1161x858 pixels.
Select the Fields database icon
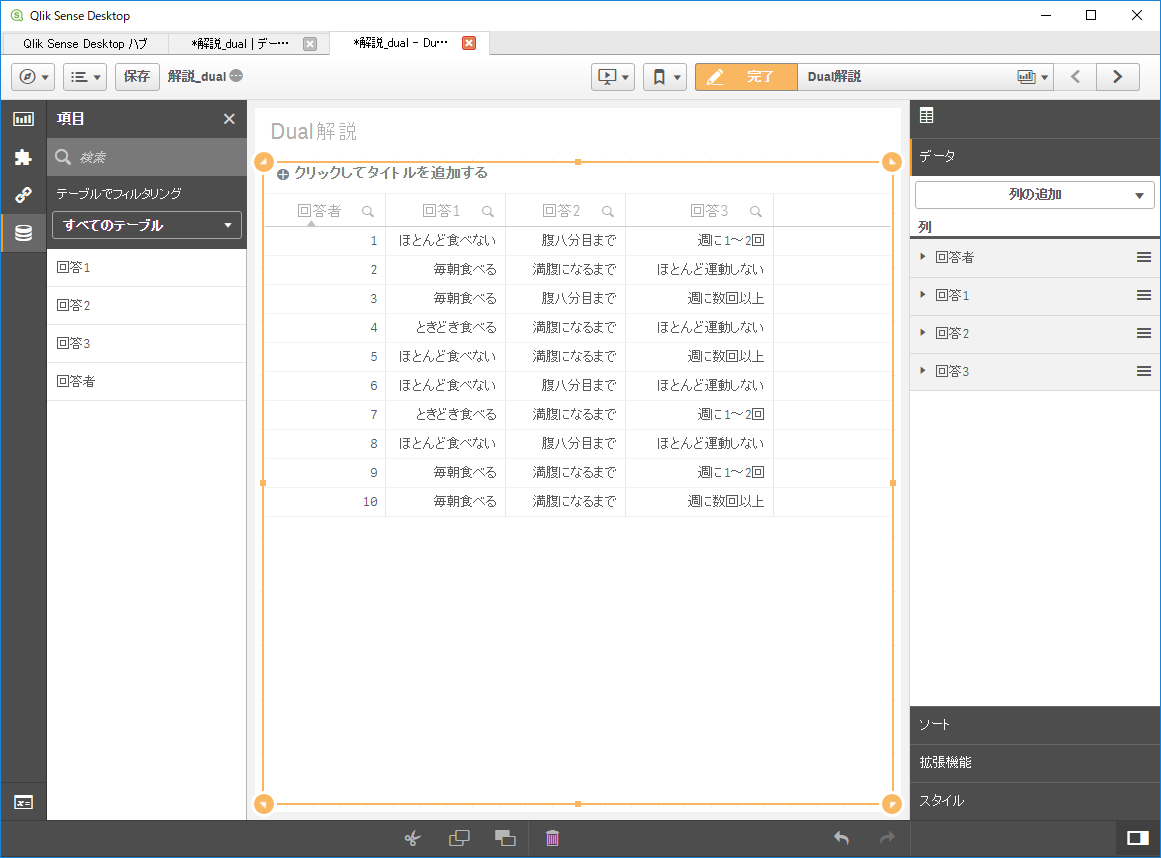tap(24, 233)
